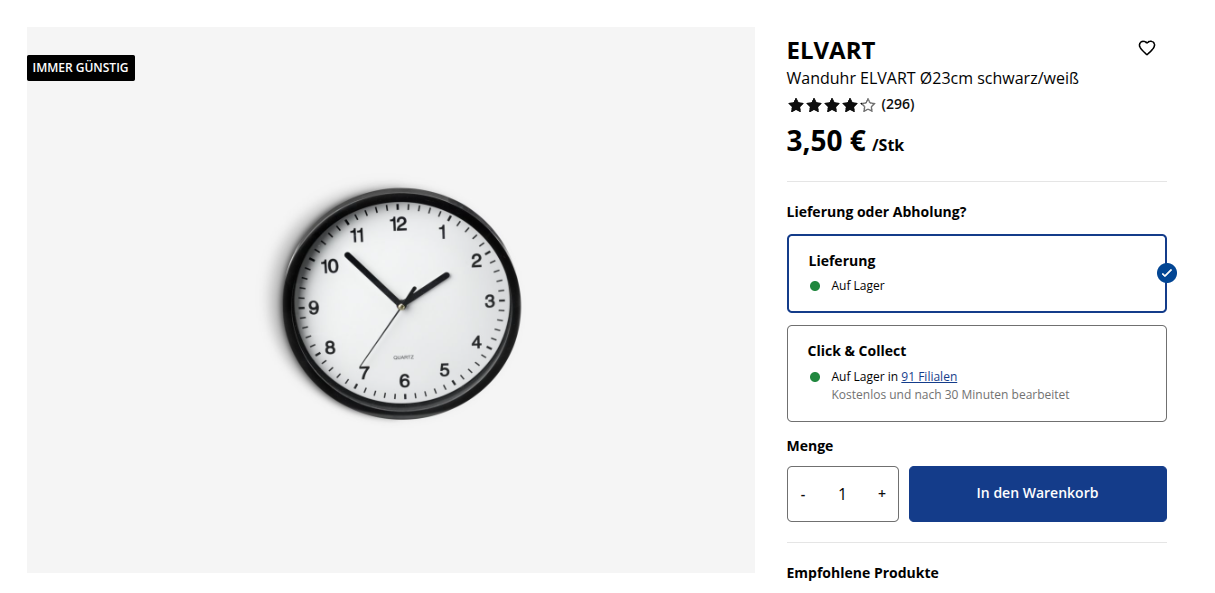This screenshot has width=1215, height=593.
Task: Choose the Click & Collect option
Action: (x=976, y=373)
